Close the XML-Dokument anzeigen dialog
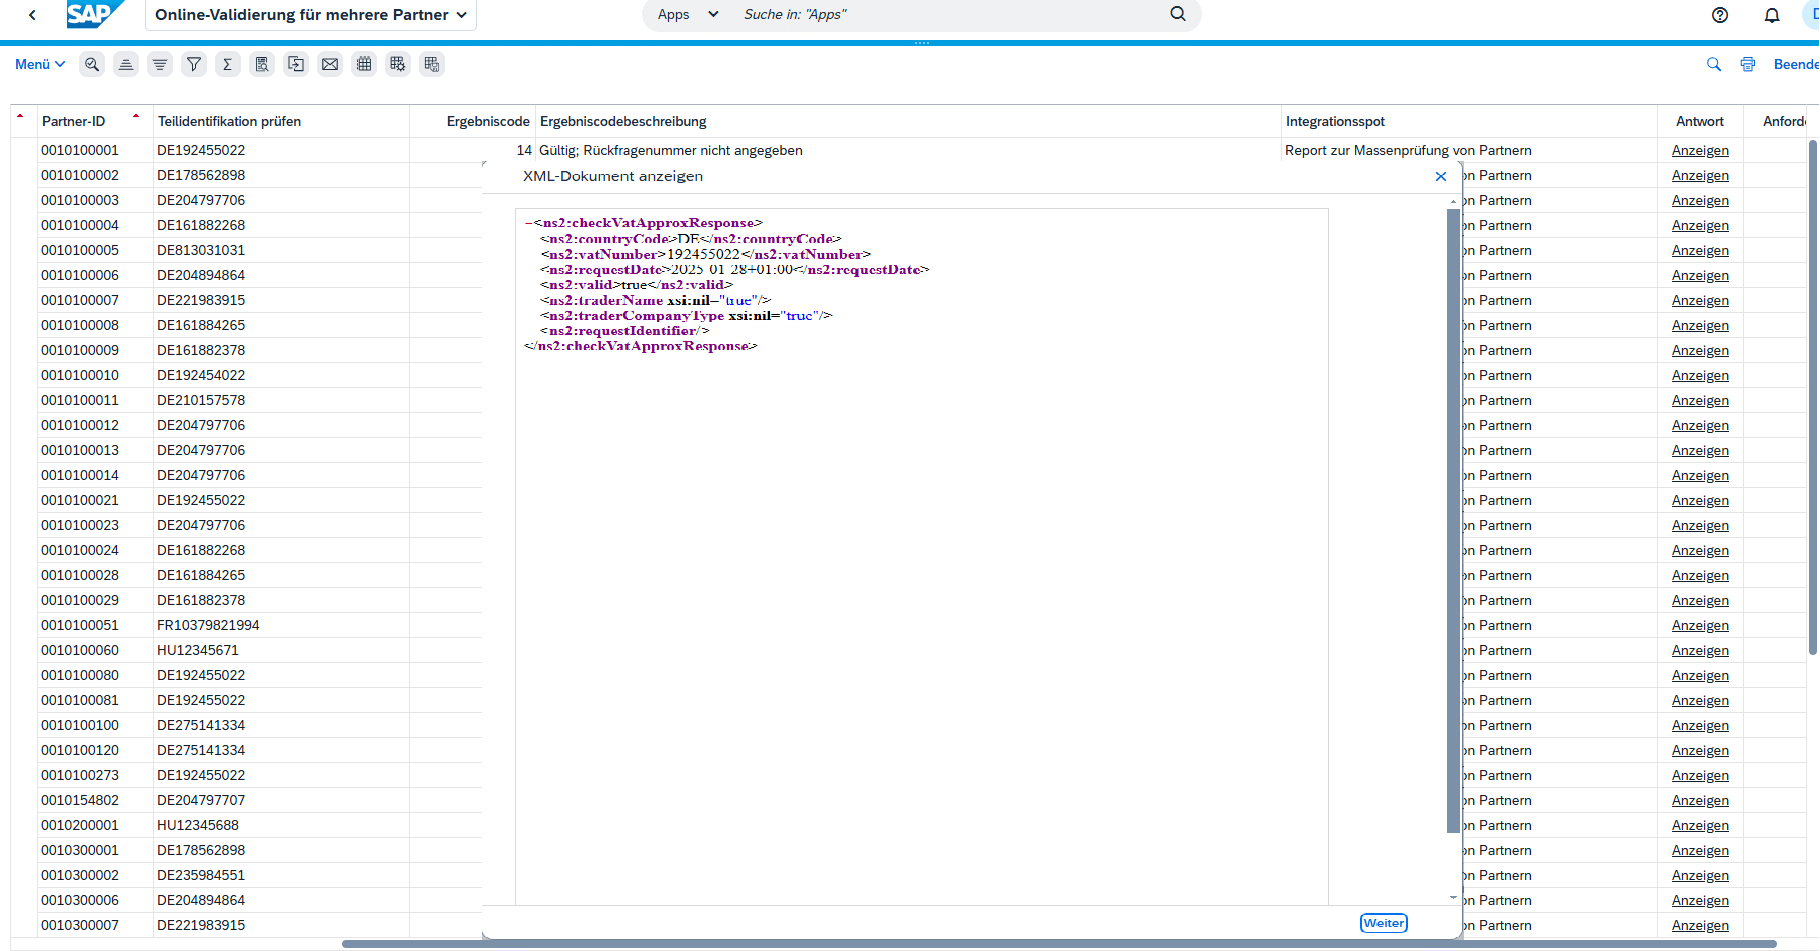This screenshot has width=1820, height=951. tap(1441, 176)
